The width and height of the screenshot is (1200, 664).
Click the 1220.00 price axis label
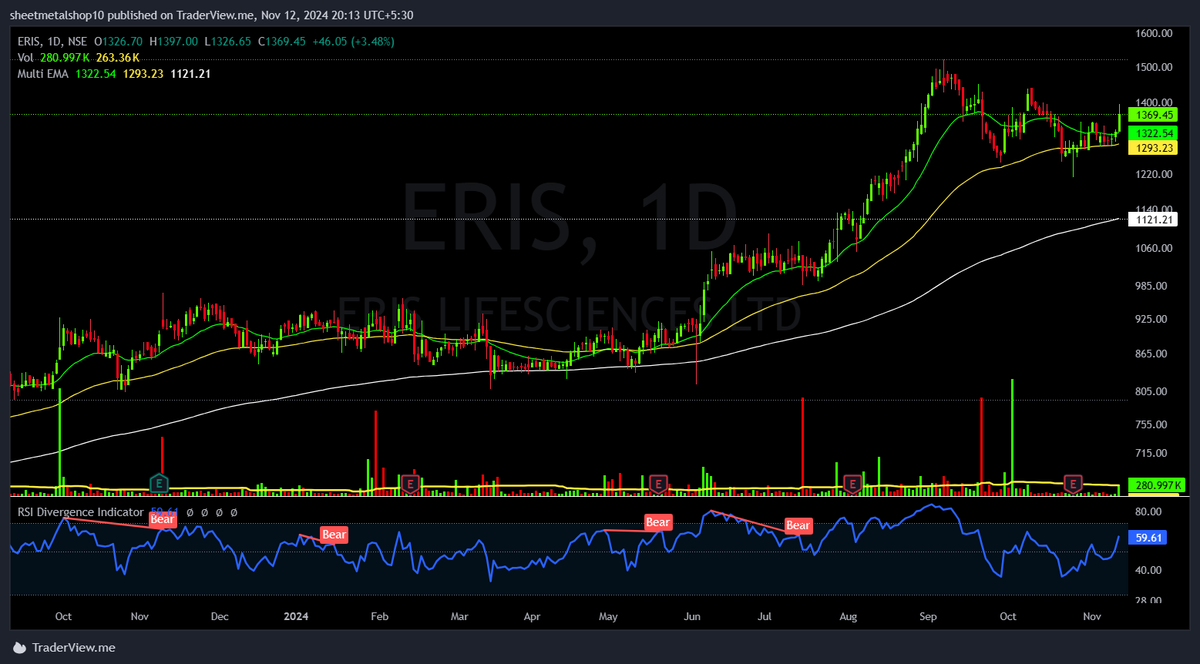click(1154, 174)
